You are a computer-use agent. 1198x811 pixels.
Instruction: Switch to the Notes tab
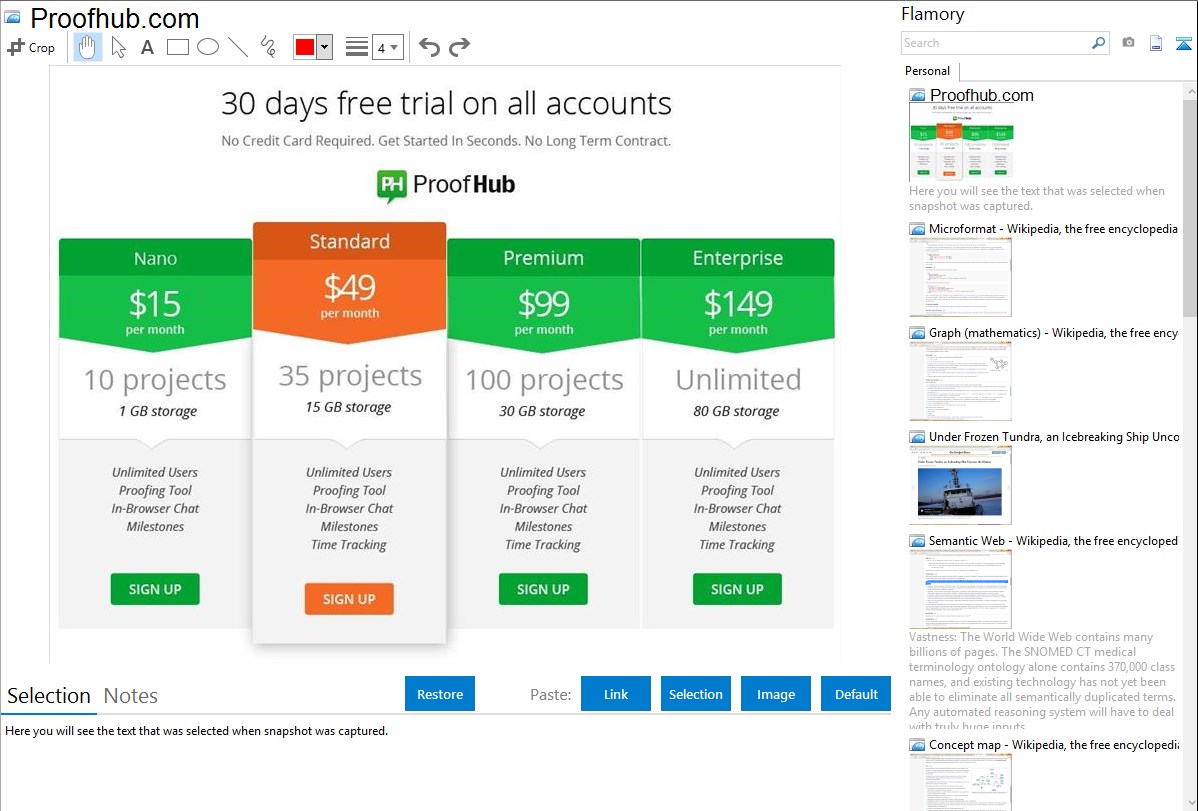click(131, 696)
